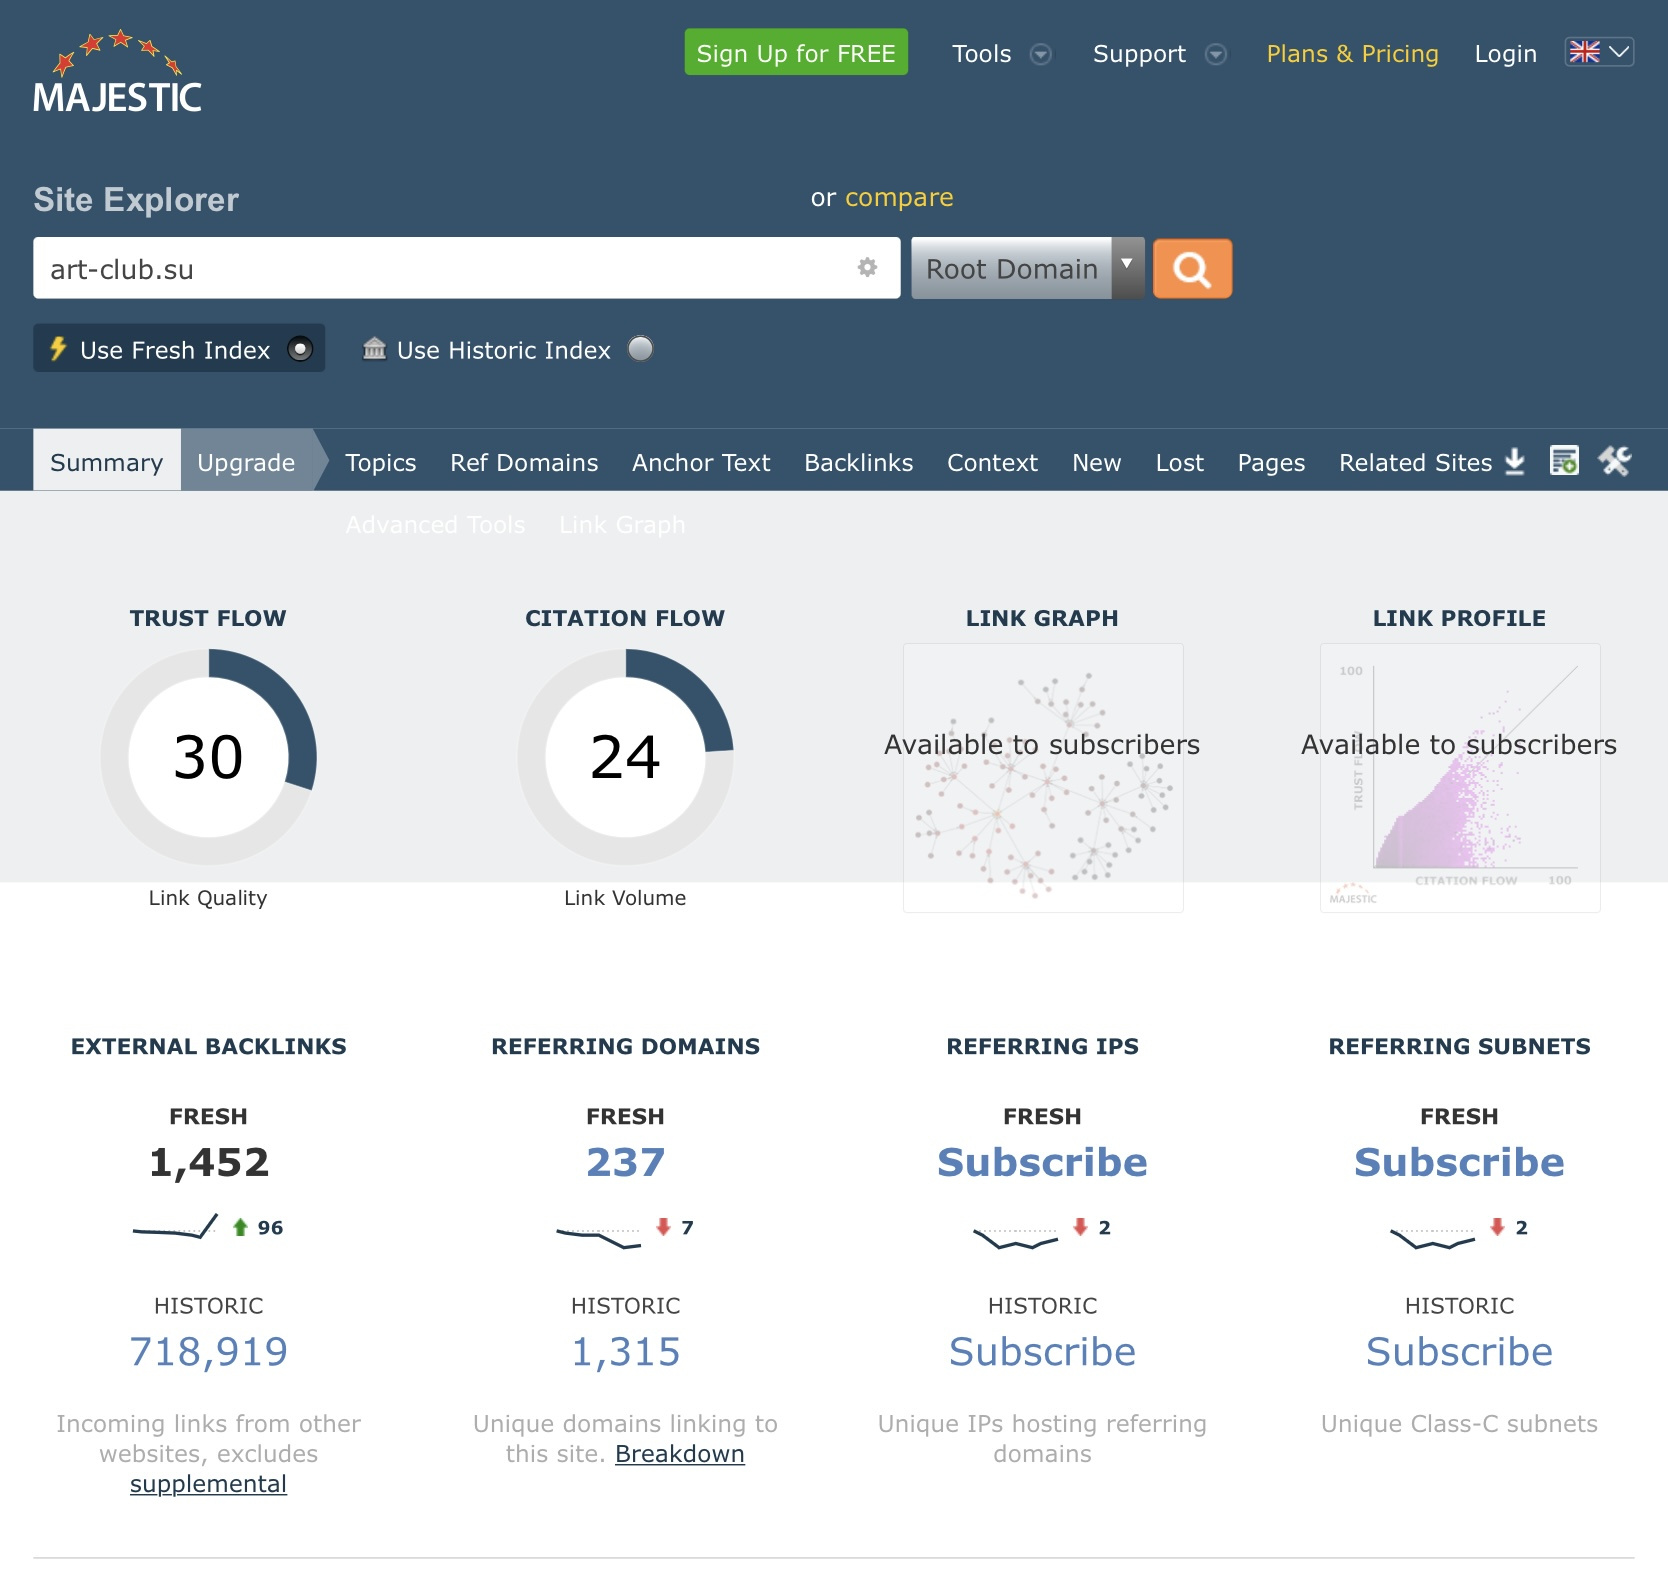
Task: Click Sign Up for FREE button
Action: pos(796,52)
